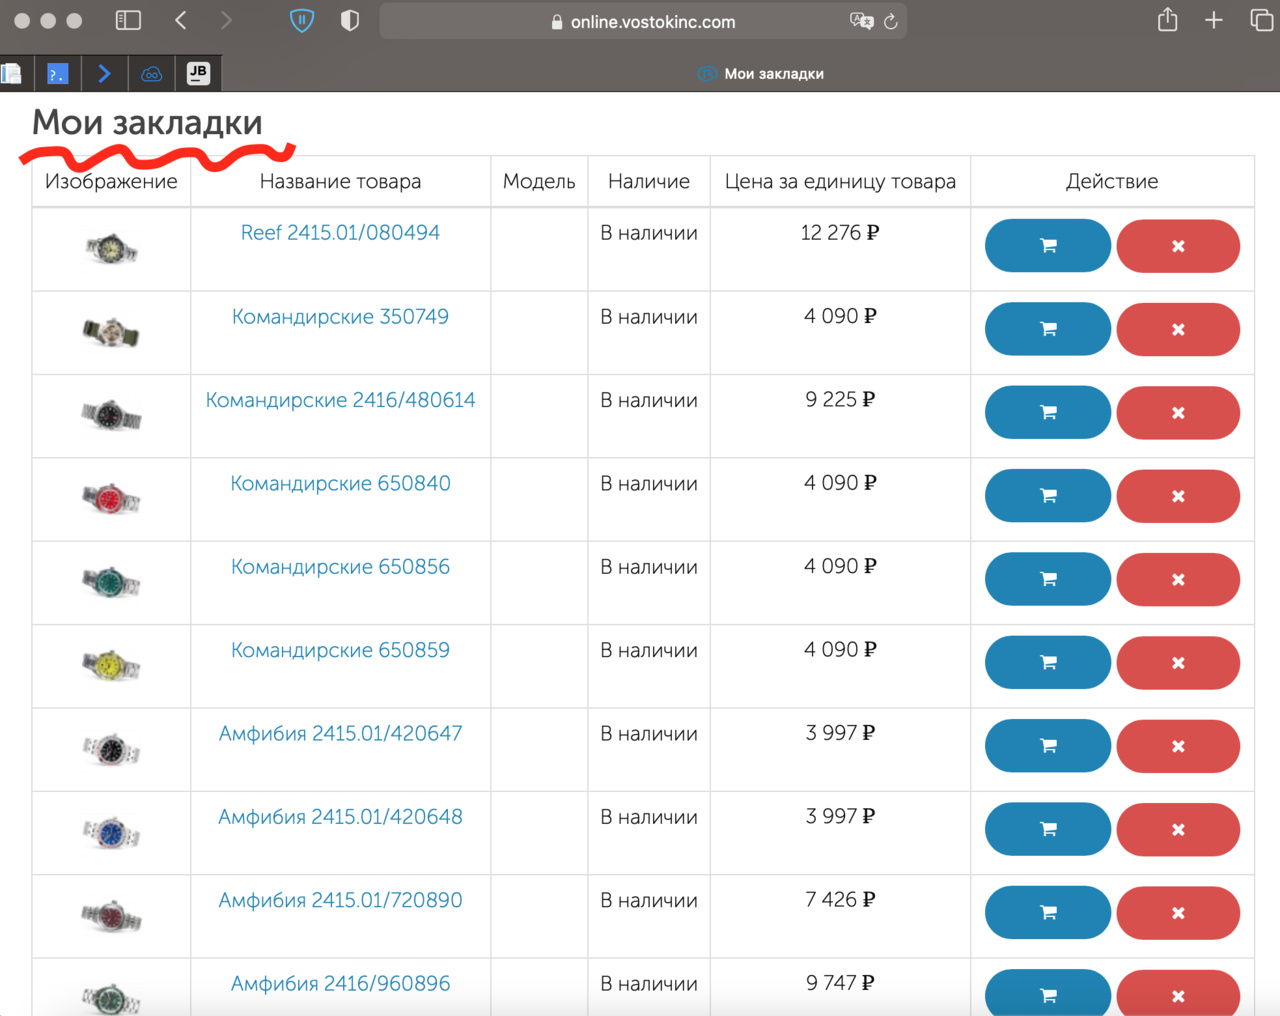Delete Командирские 650840 bookmark with red X

[x=1178, y=496]
